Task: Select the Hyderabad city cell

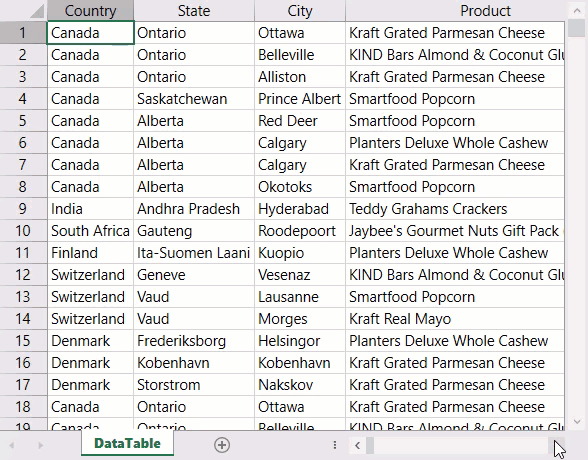Action: click(300, 209)
